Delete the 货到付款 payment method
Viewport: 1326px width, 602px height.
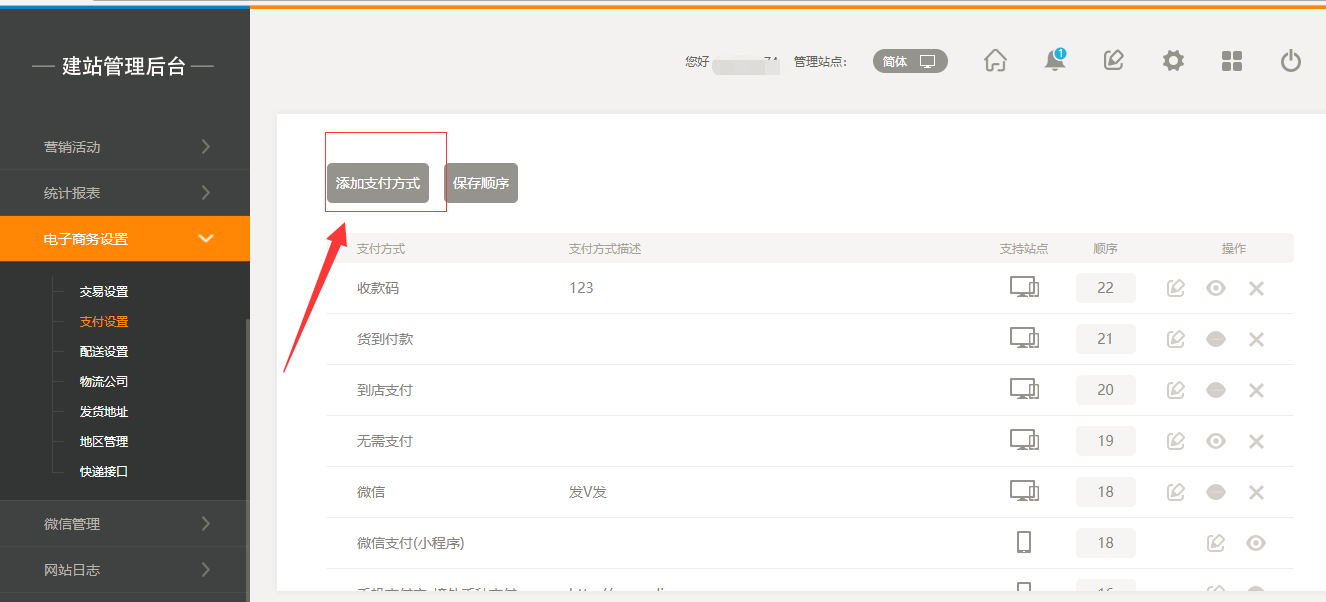1256,339
